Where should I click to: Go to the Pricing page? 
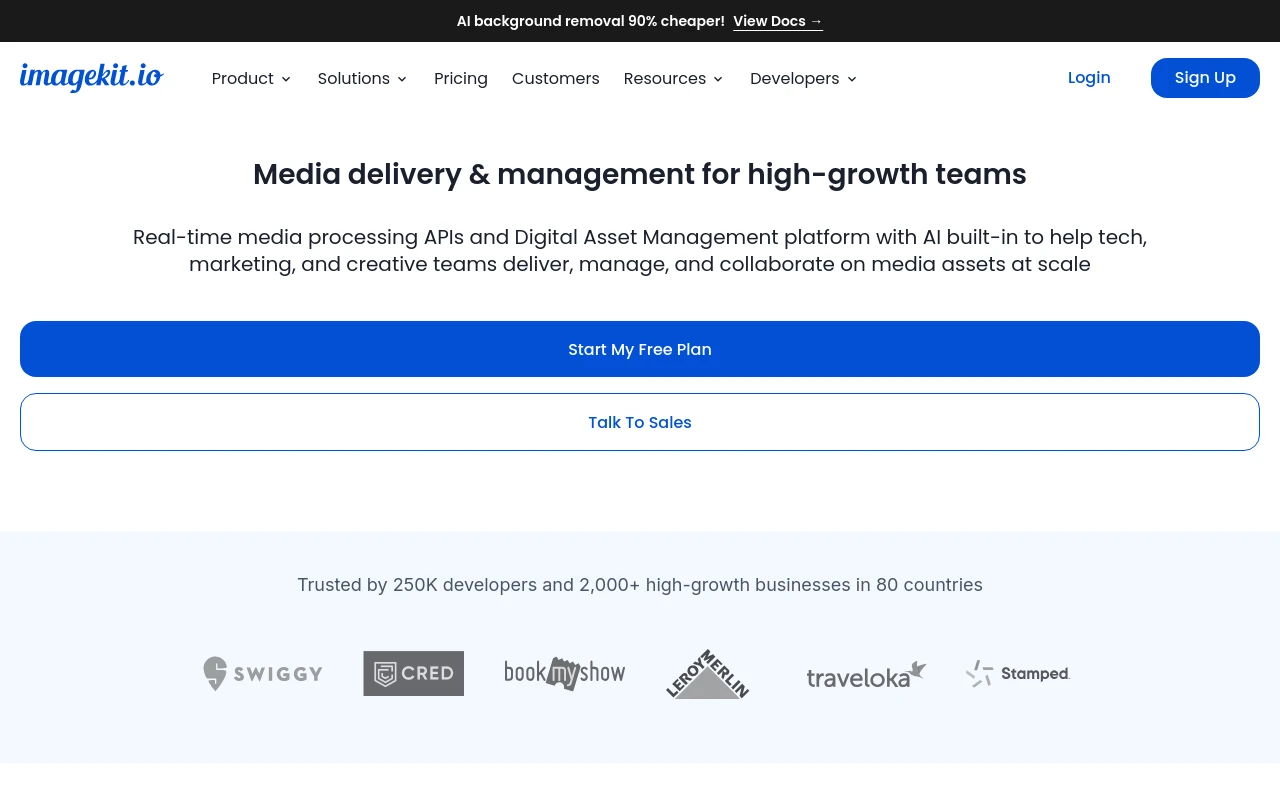click(461, 78)
